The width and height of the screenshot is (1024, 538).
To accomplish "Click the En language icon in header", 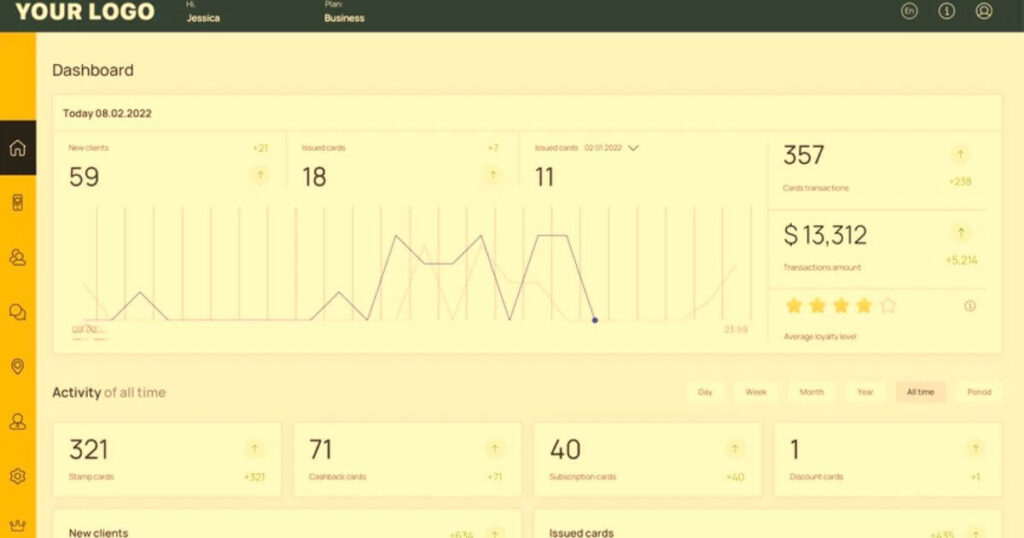I will [x=909, y=11].
